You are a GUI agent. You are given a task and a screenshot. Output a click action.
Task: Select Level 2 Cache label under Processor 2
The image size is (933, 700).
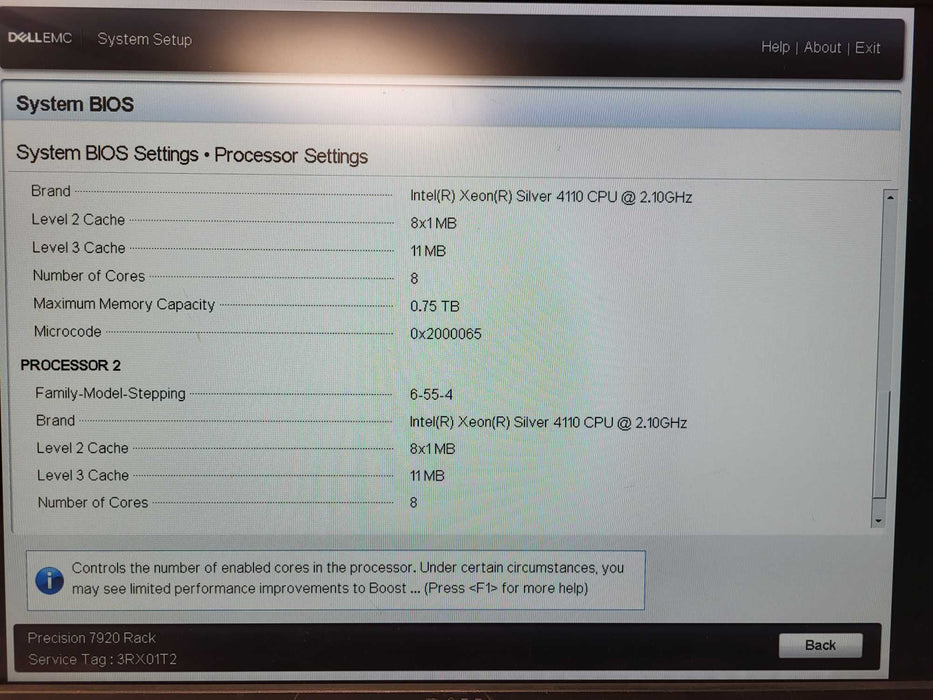(x=82, y=448)
